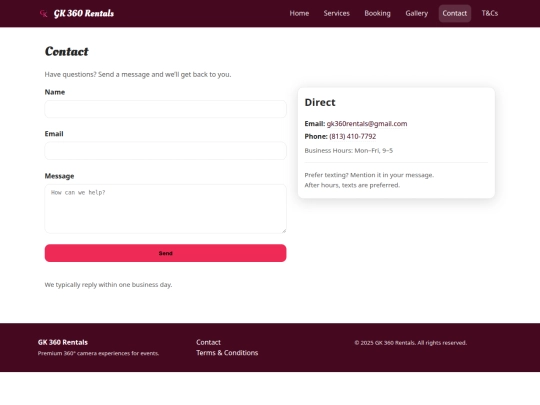The width and height of the screenshot is (540, 405).
Task: Open T&Cs from the top navigation
Action: point(490,13)
